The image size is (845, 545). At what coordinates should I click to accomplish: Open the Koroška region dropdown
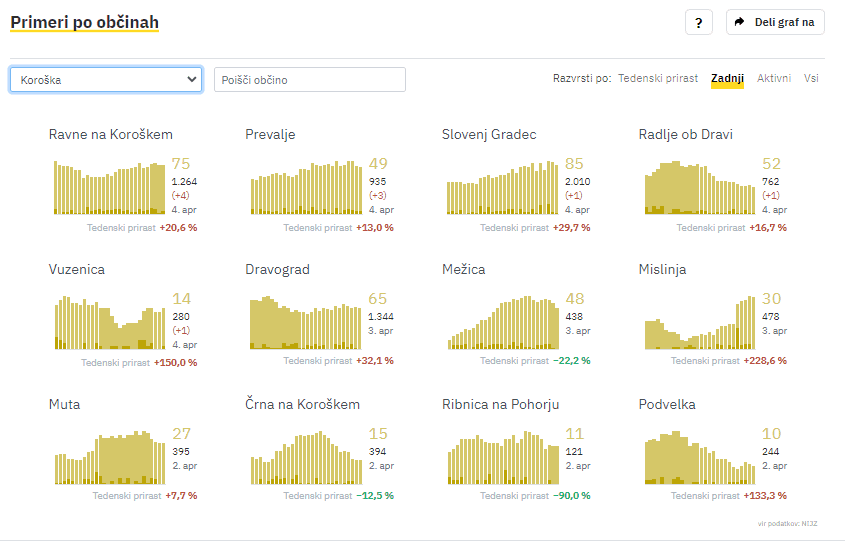pos(106,80)
